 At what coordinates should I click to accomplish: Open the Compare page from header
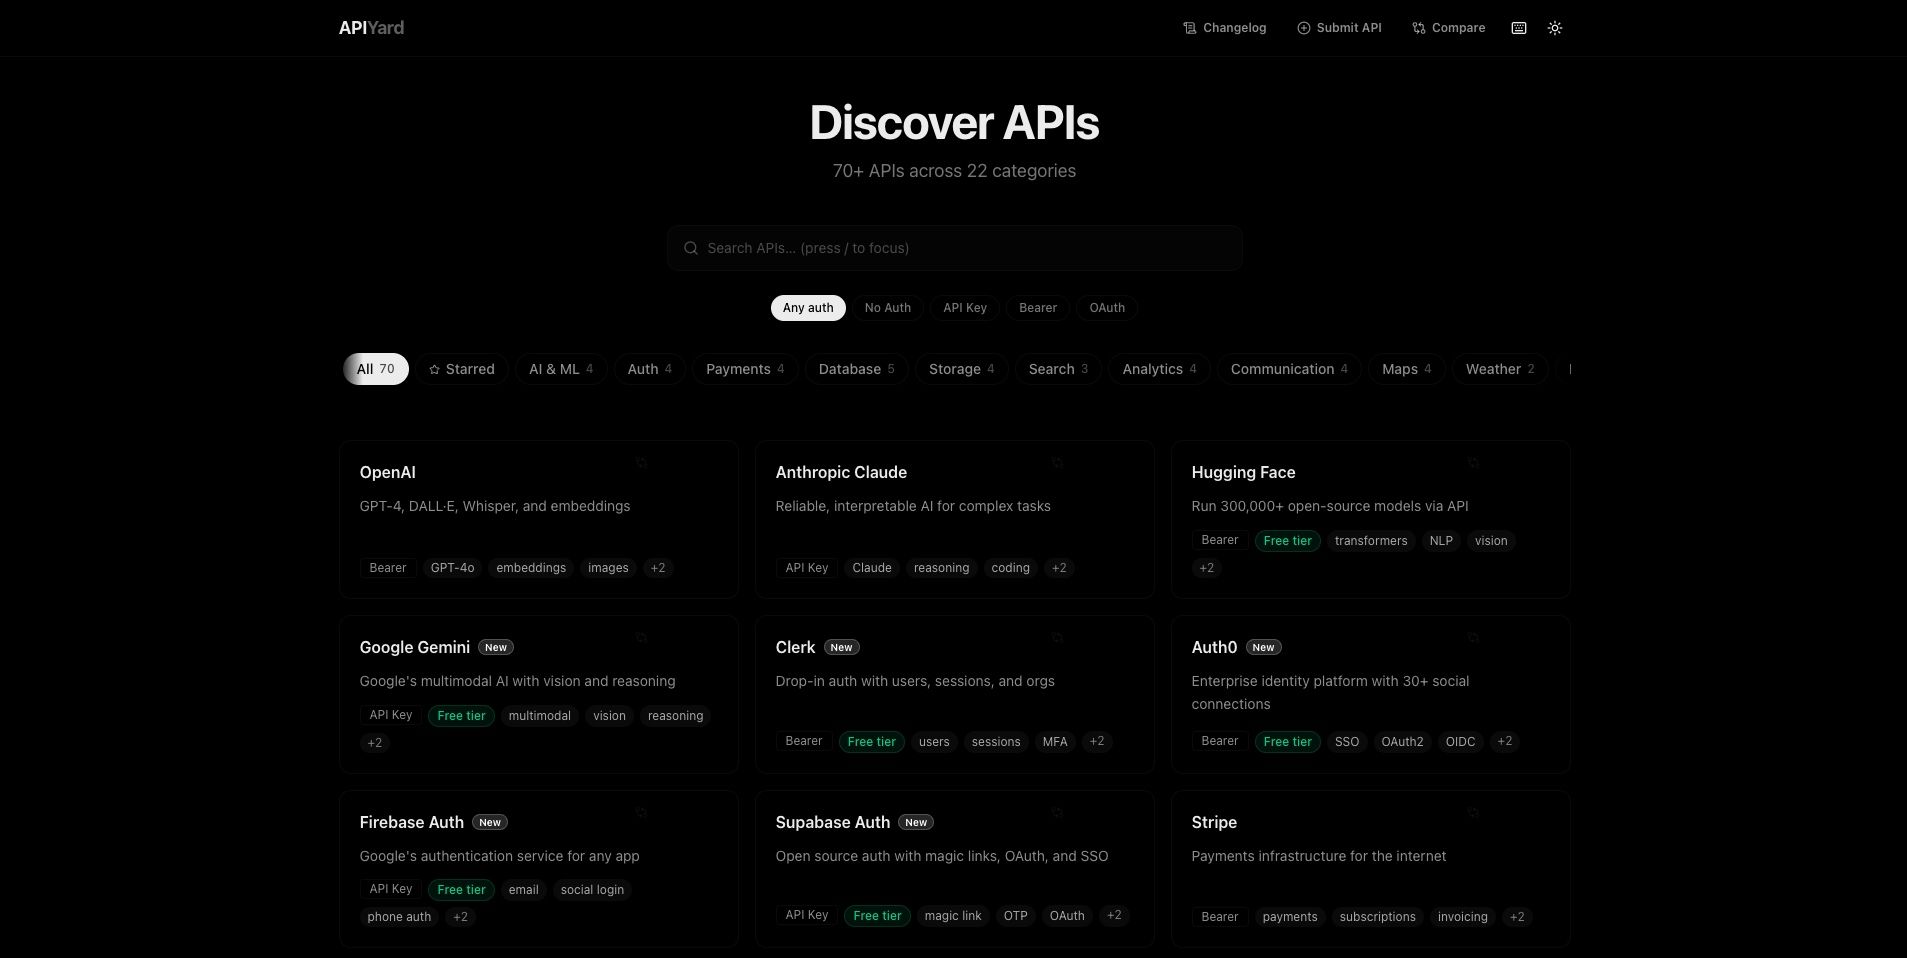(1449, 28)
